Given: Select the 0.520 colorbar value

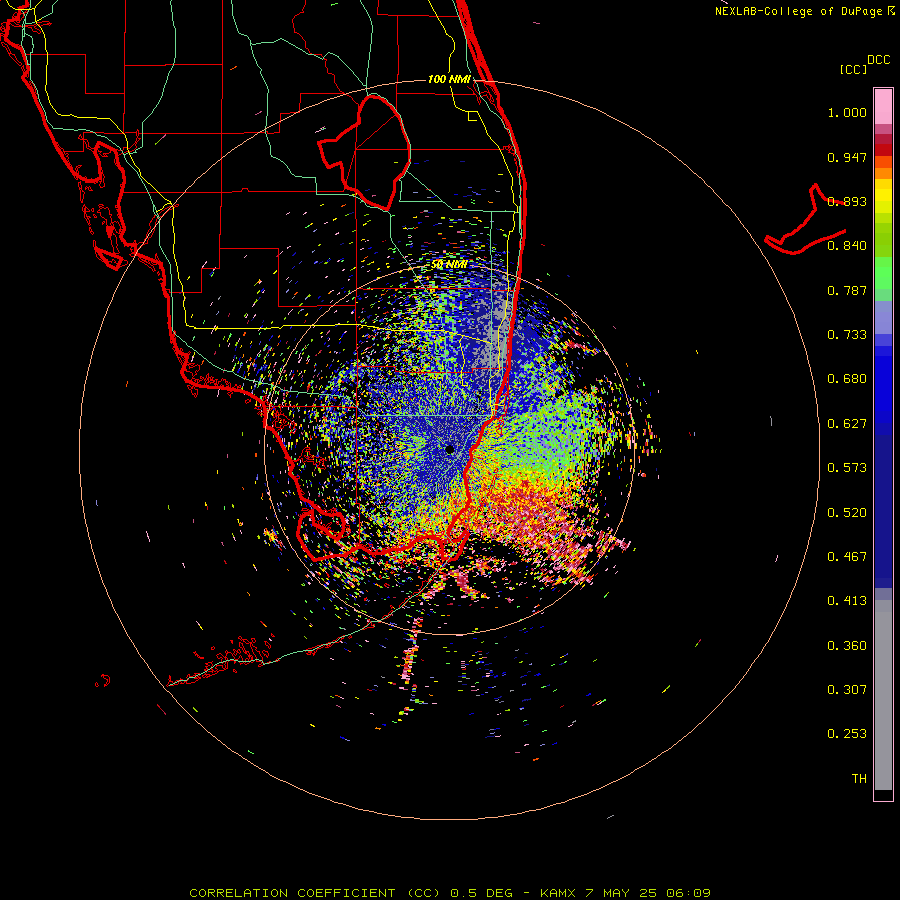Looking at the screenshot, I should click(x=847, y=513).
